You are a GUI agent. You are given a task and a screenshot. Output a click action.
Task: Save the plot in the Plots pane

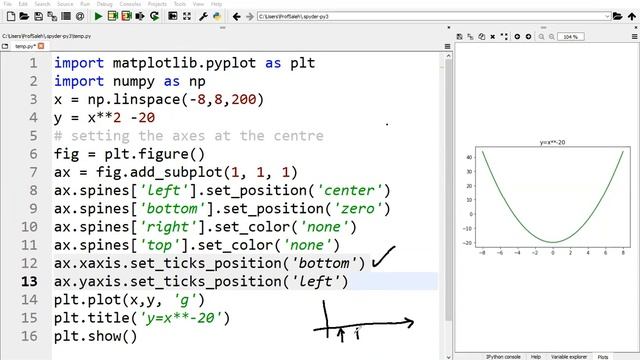[459, 37]
